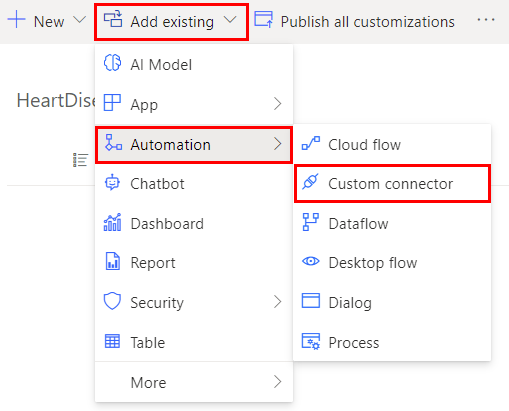This screenshot has width=509, height=411.
Task: Select Dialog submenu entry
Action: [x=392, y=302]
